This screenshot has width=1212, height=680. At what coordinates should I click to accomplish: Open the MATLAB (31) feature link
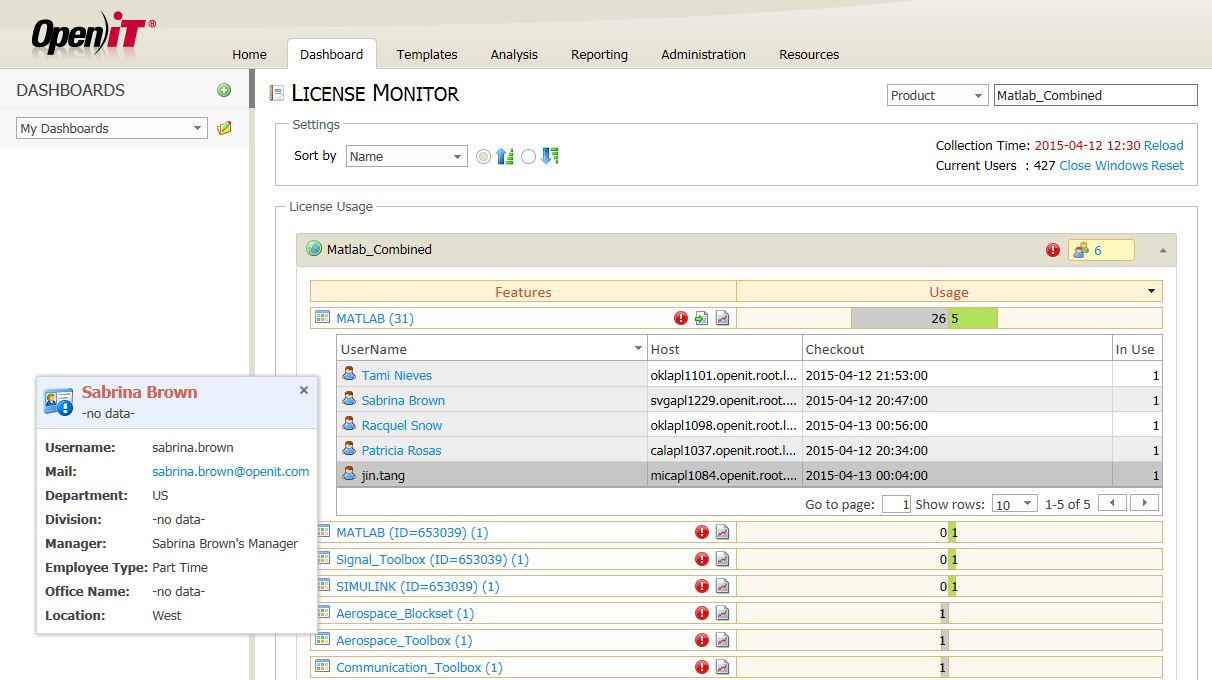(x=375, y=318)
